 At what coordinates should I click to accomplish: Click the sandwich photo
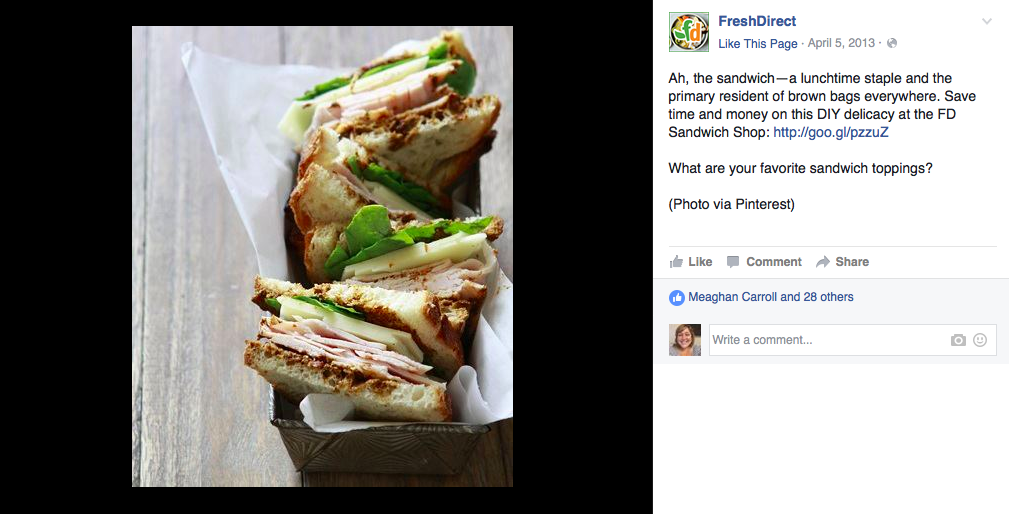tap(322, 256)
